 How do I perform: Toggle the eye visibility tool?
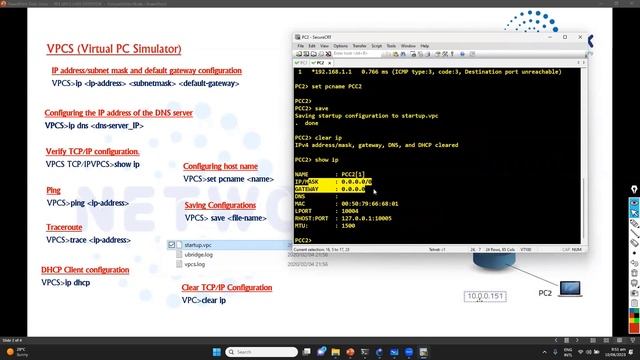634,203
